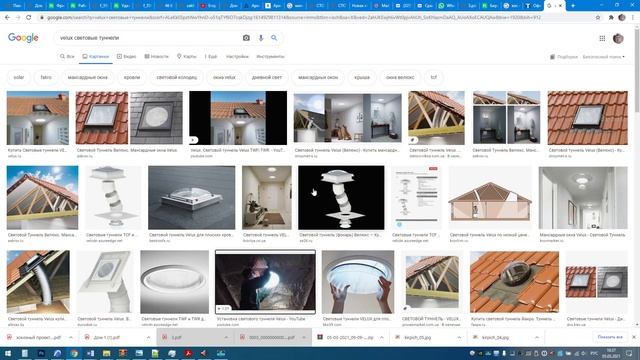This screenshot has width=640, height=360.
Task: Select the tcf filter chip
Action: (x=434, y=77)
